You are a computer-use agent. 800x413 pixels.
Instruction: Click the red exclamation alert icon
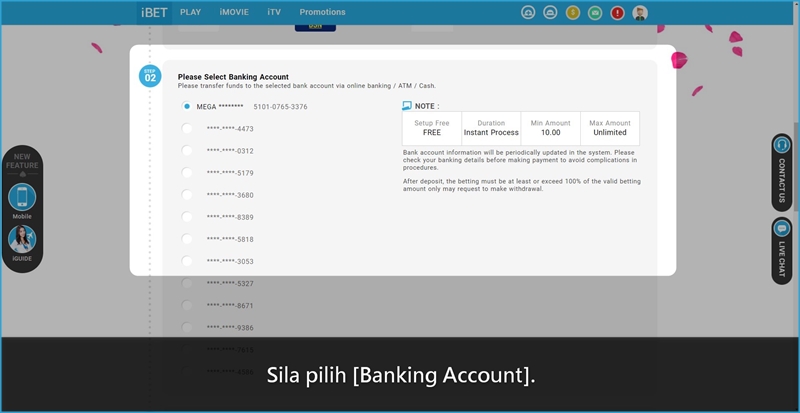pos(617,13)
